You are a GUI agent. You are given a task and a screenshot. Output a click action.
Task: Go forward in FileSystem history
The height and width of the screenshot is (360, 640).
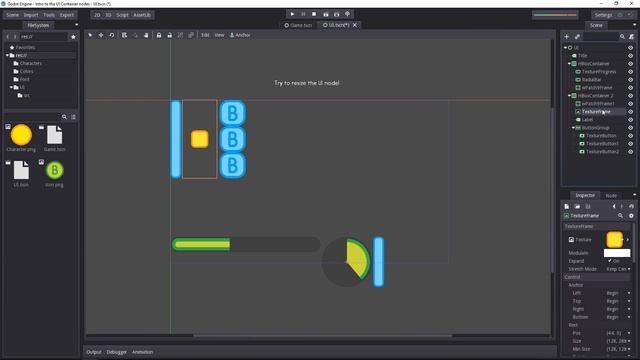click(15, 37)
